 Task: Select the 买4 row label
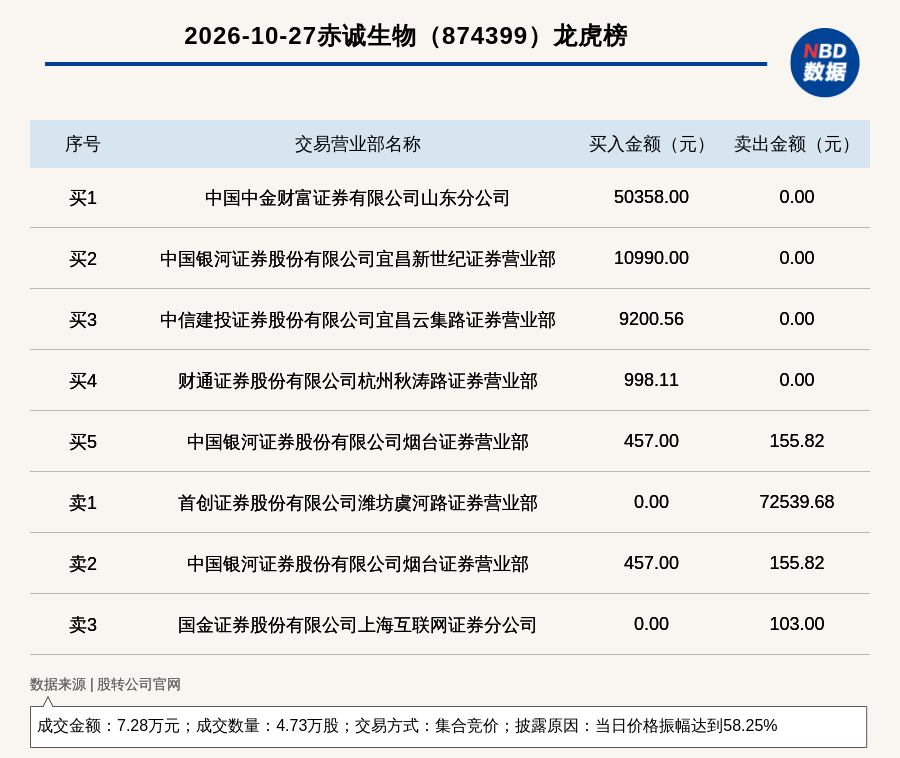coord(83,381)
